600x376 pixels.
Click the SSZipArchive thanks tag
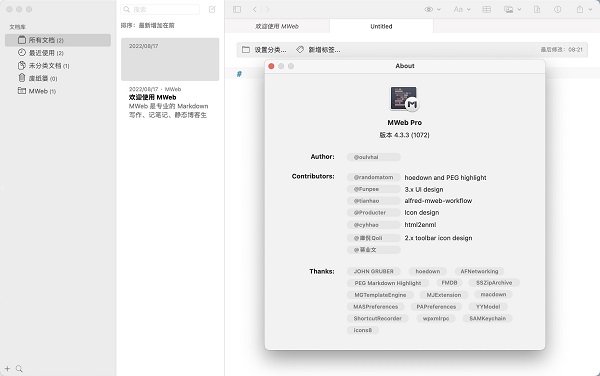click(494, 283)
